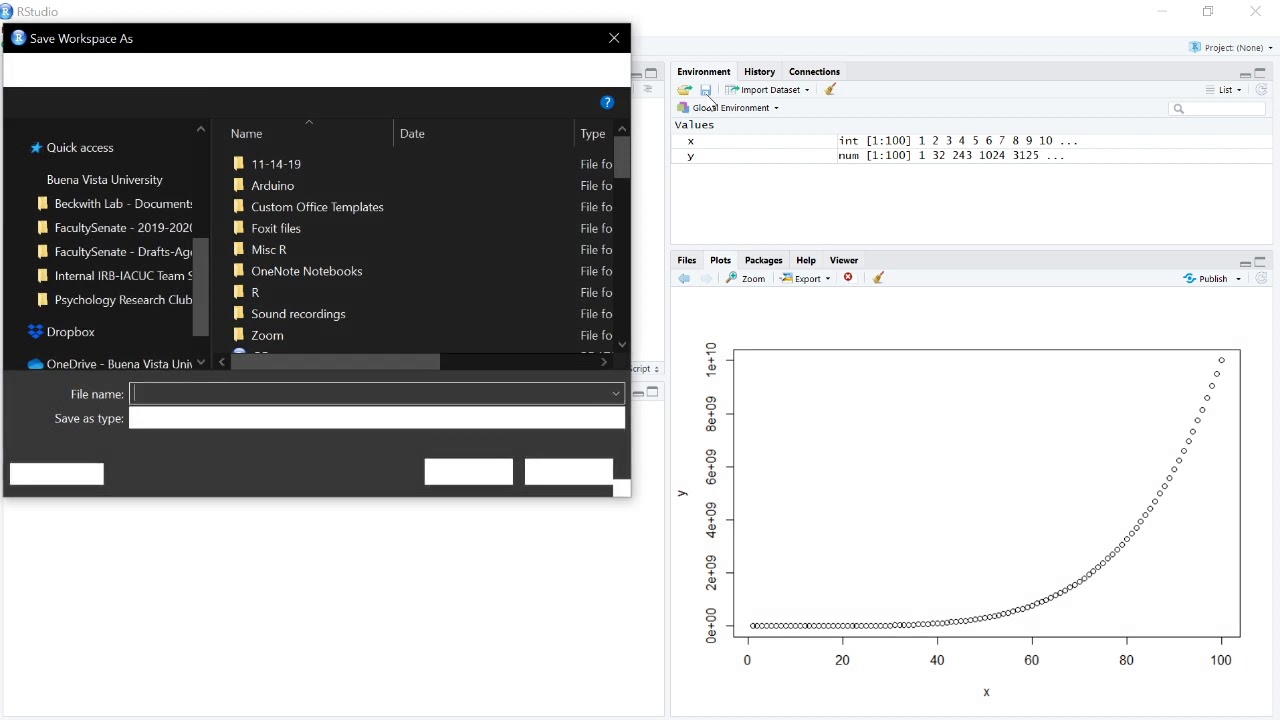Click the Dropbox icon in navigation pane
Image resolution: width=1280 pixels, height=720 pixels.
[x=36, y=332]
